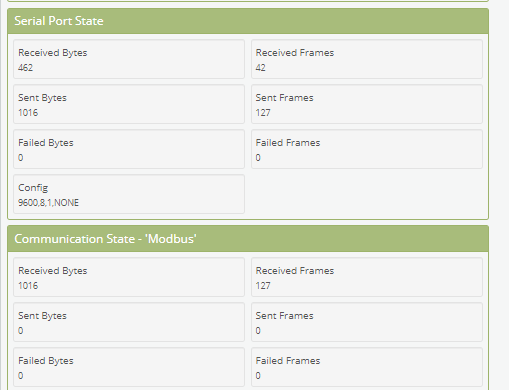Click the serial port Sent Bytes 1016 field
Screen dimensions: 509x390
(129, 104)
